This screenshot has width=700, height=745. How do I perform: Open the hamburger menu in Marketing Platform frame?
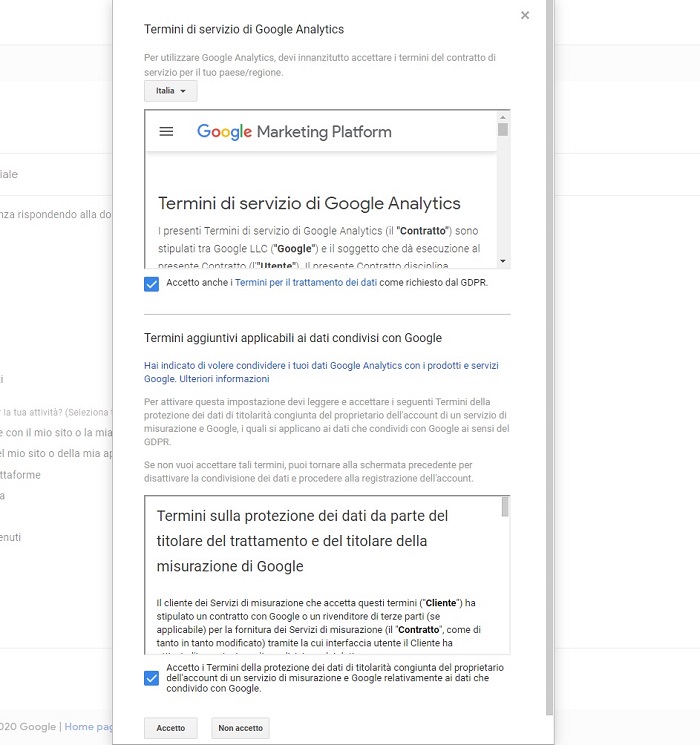166,132
